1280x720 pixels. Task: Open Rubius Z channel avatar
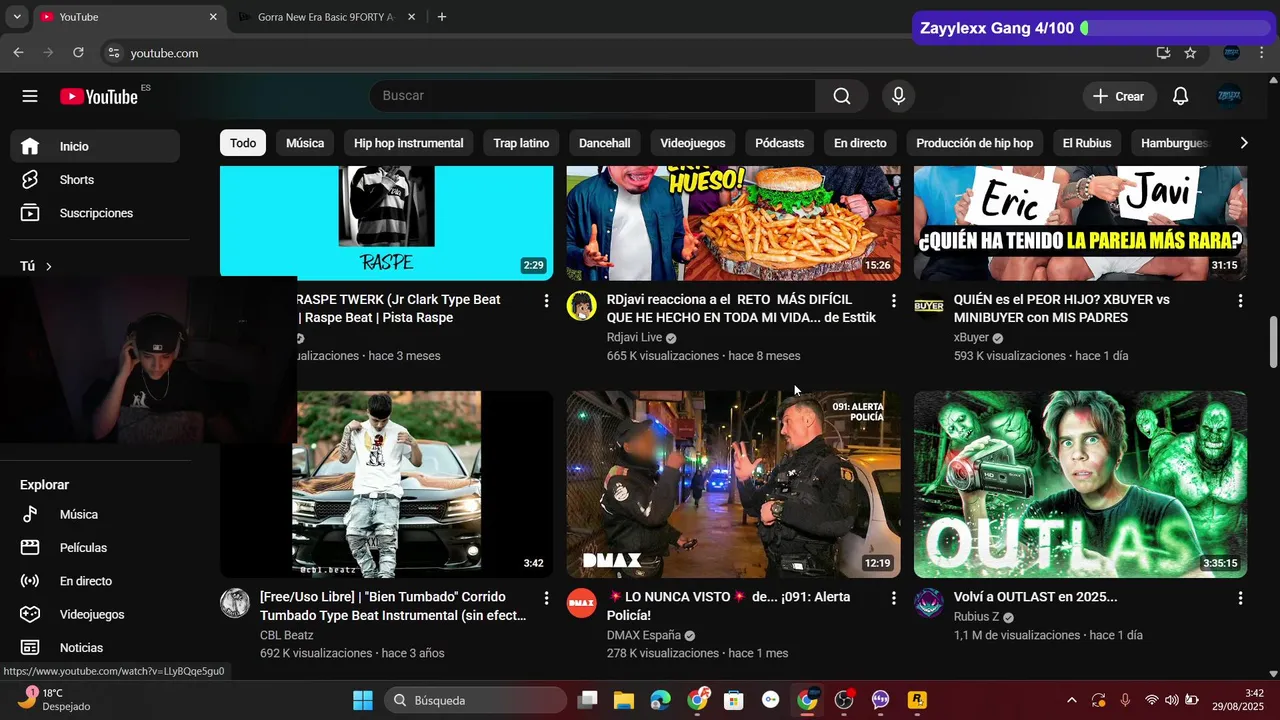929,603
